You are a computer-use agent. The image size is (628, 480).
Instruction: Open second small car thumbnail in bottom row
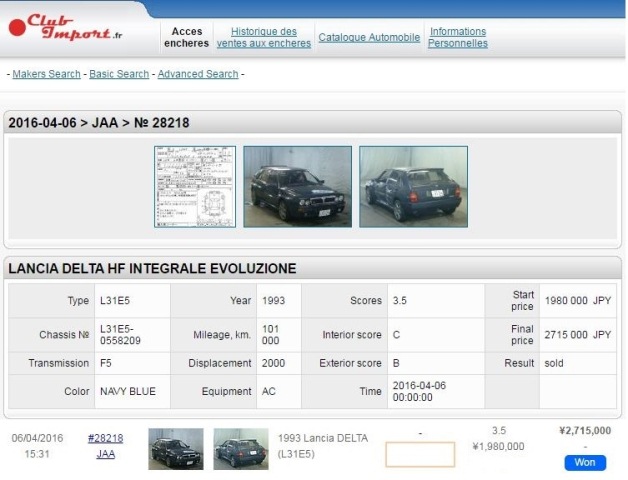[x=240, y=449]
